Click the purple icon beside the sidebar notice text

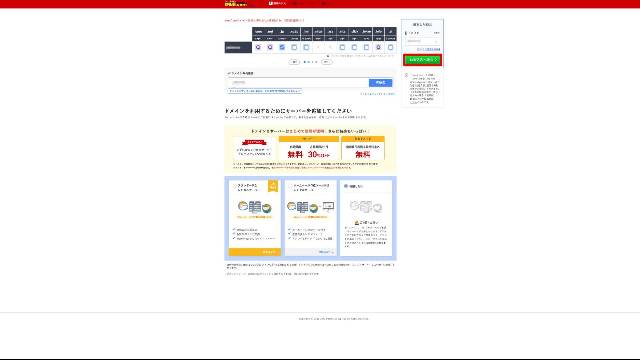pos(406,75)
